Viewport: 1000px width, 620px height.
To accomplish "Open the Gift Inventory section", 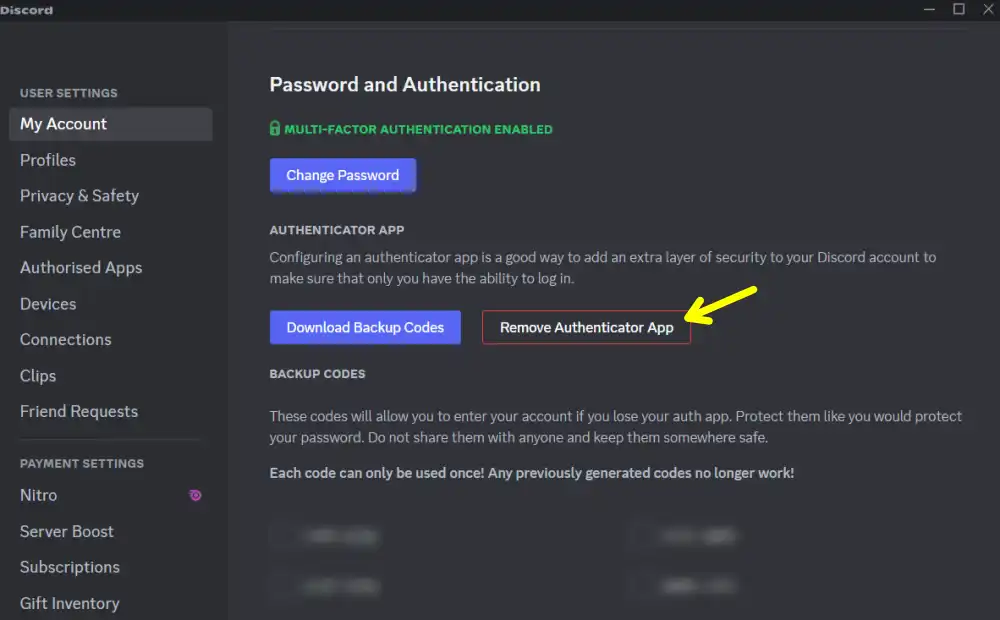I will [x=69, y=603].
